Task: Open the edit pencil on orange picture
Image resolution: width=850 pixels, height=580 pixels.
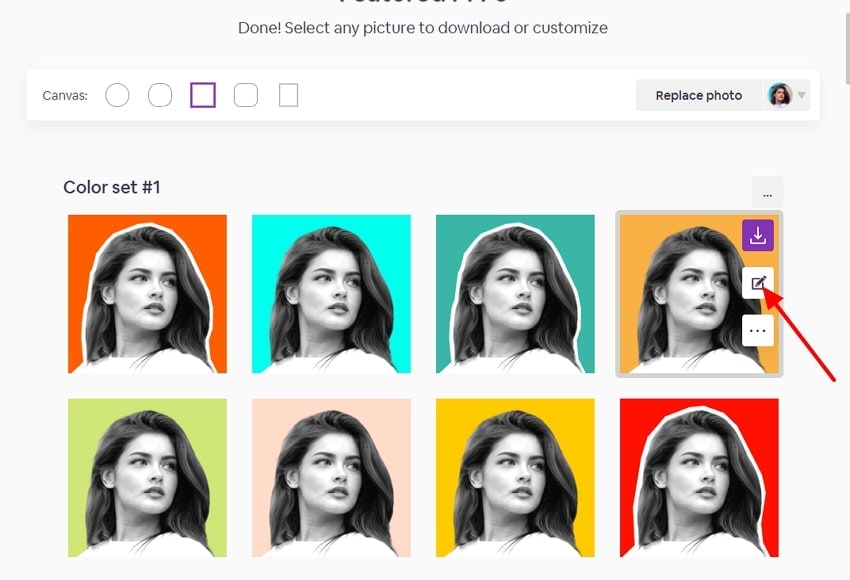Action: (757, 282)
